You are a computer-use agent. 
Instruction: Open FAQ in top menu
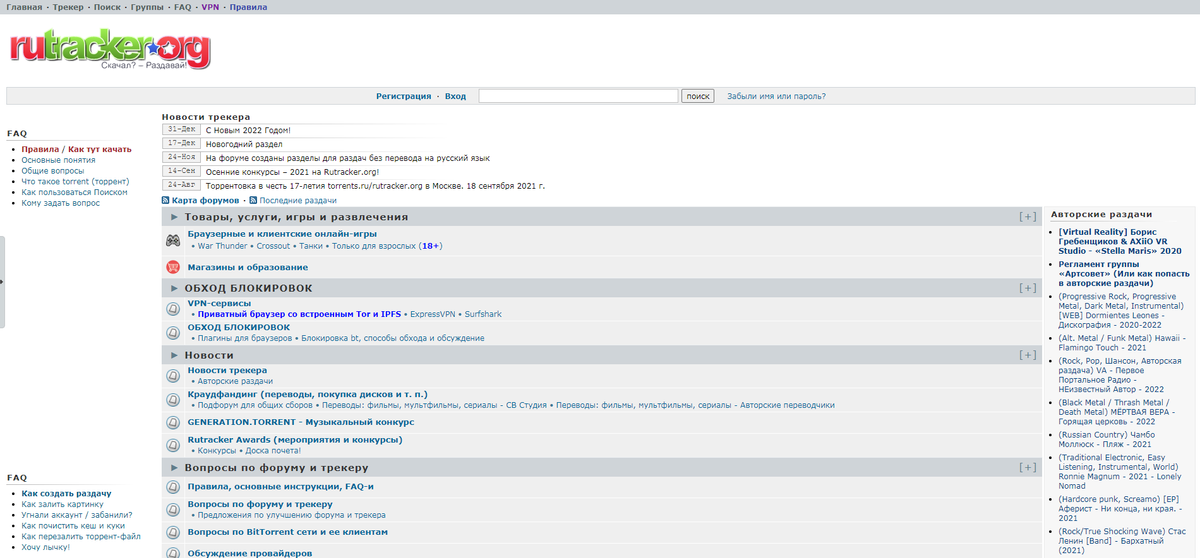(x=182, y=7)
